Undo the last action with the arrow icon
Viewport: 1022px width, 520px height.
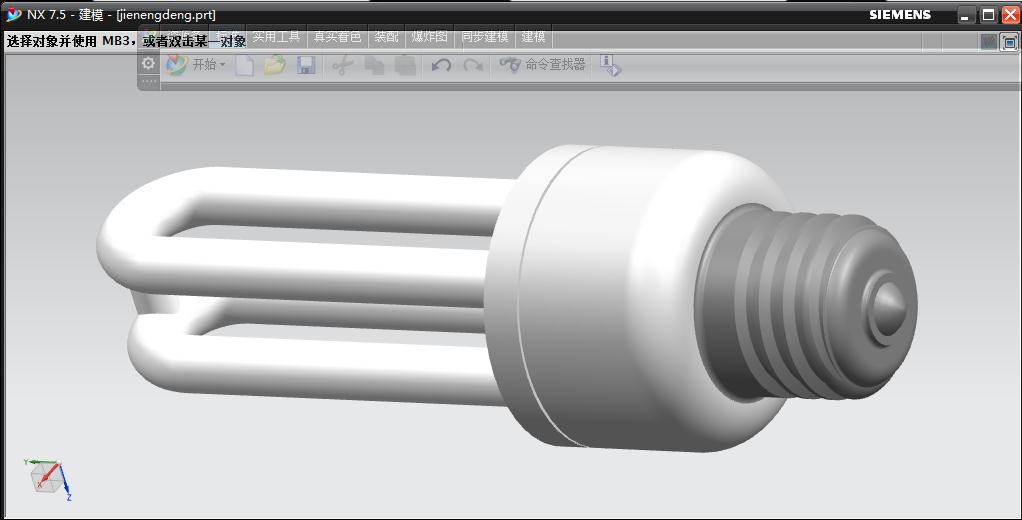[x=441, y=65]
